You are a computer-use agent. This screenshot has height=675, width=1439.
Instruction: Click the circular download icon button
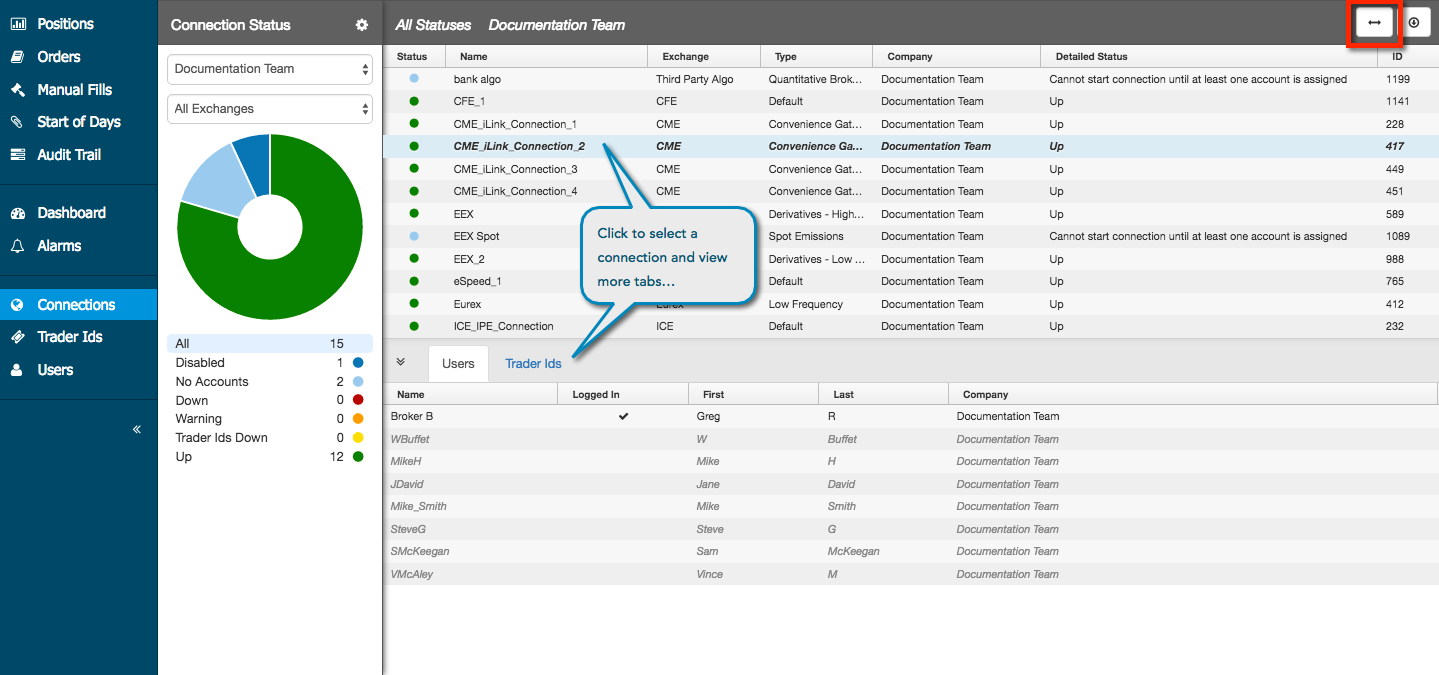(x=1414, y=22)
